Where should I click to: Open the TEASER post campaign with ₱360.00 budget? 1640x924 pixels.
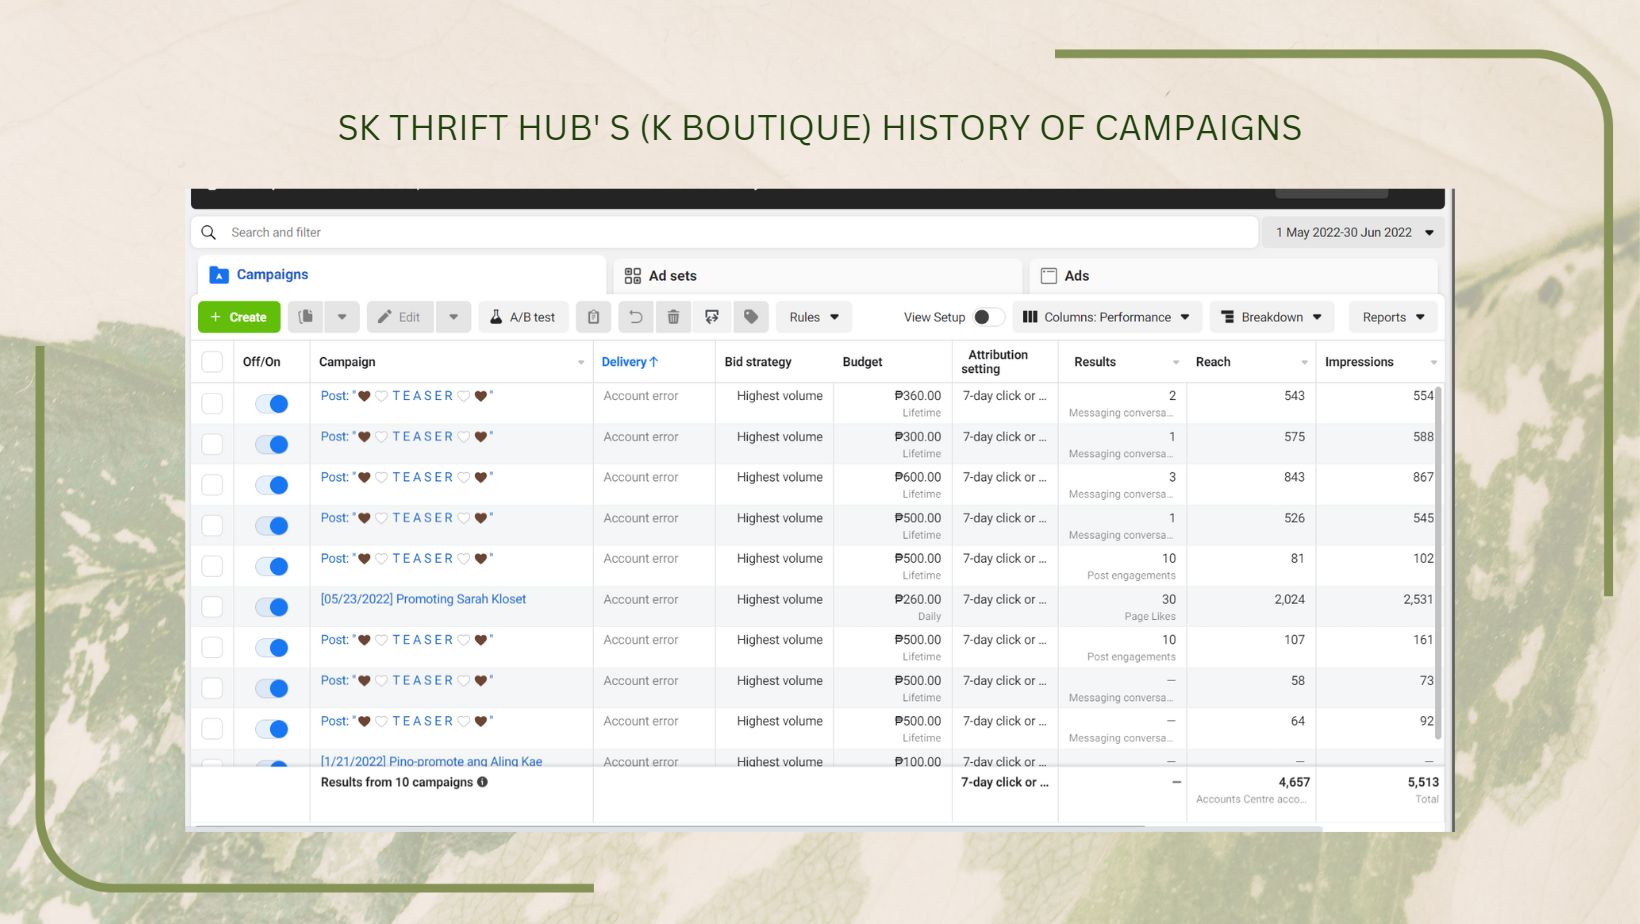click(407, 396)
